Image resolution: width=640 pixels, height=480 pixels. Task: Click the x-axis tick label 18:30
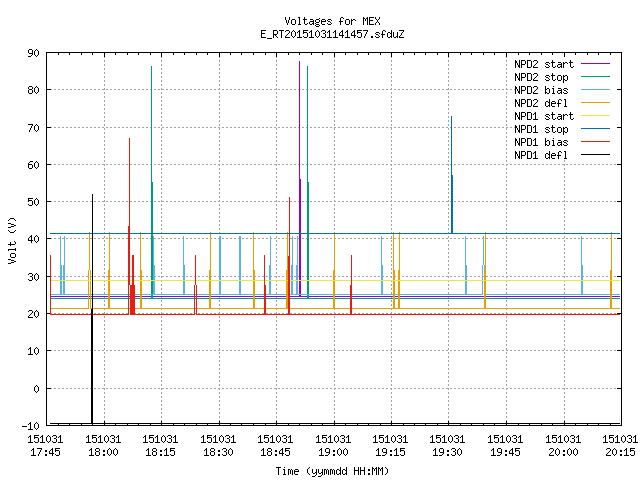point(218,452)
